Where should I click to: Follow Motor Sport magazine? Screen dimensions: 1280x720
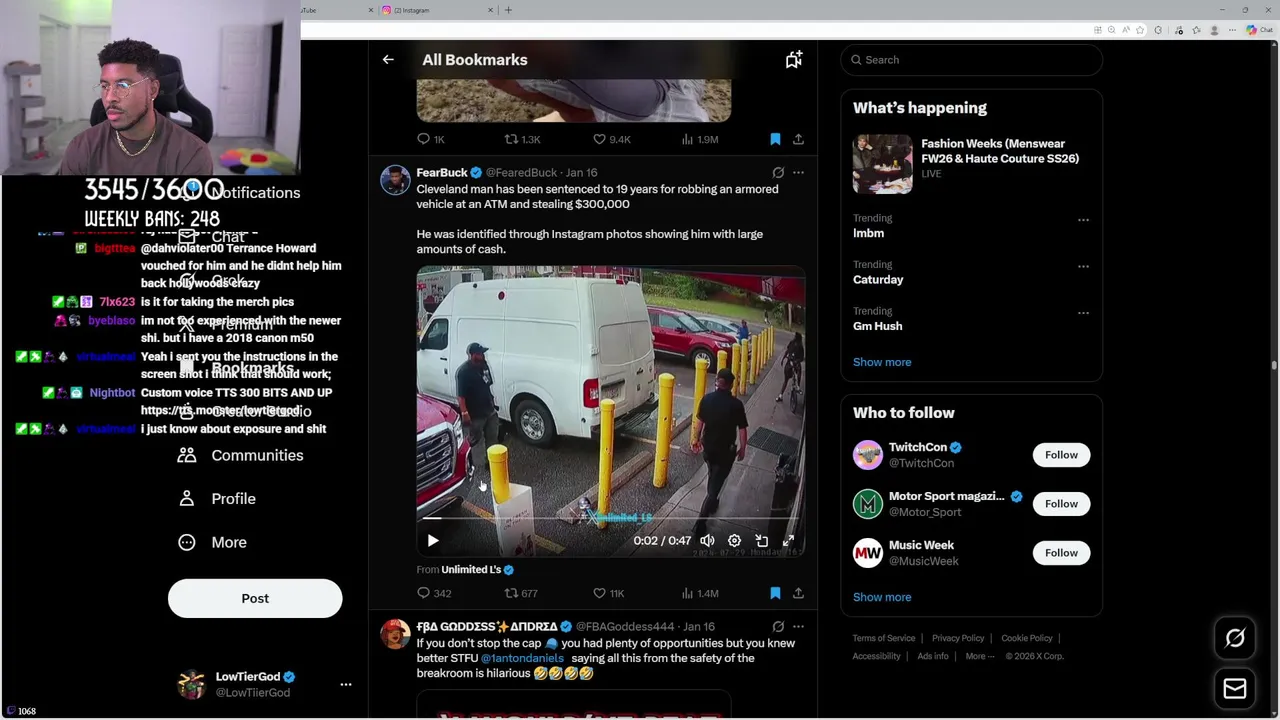(1061, 504)
